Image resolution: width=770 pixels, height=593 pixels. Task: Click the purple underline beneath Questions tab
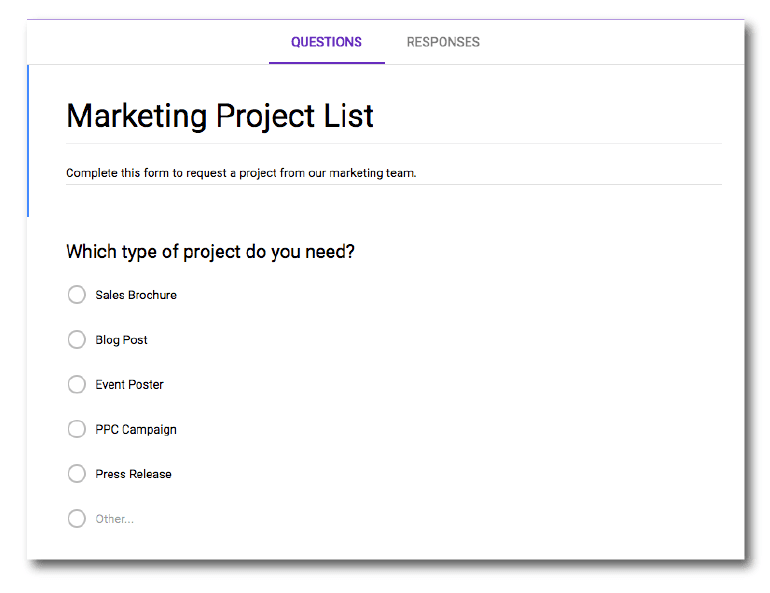326,62
